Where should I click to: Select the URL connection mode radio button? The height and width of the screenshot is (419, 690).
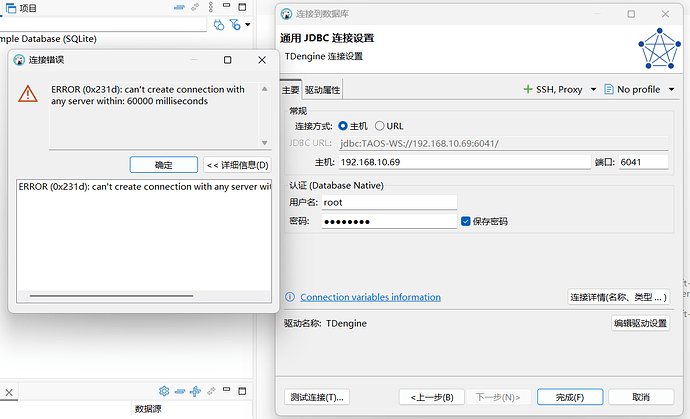tap(379, 126)
